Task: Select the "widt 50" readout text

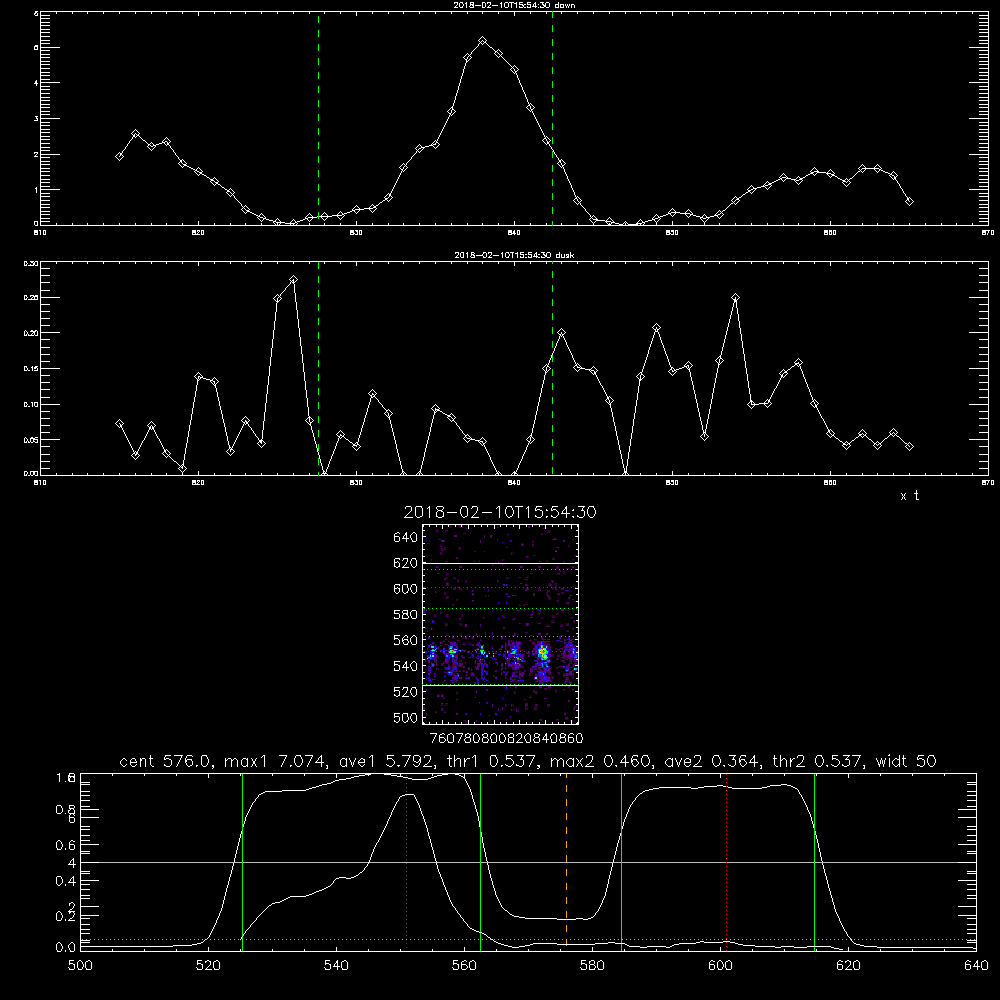Action: pos(906,761)
